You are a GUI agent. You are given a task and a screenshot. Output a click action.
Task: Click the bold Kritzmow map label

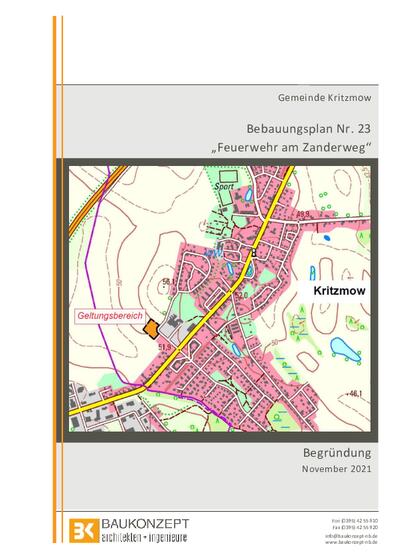click(x=339, y=291)
